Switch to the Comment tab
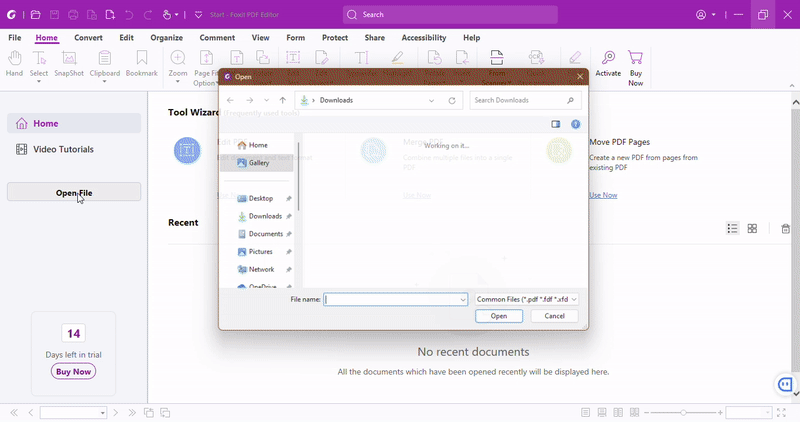Viewport: 800px width, 422px height. coord(217,38)
